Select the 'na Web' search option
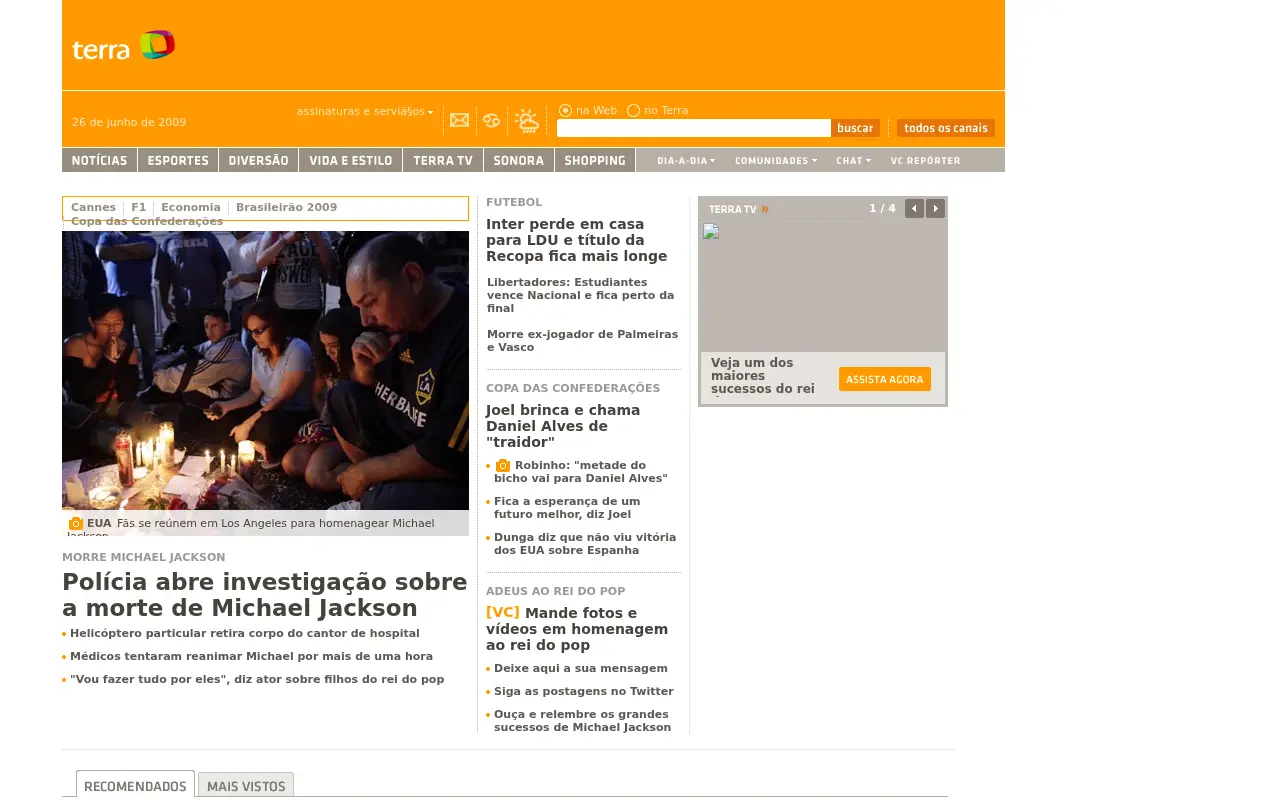Image resolution: width=1280 pixels, height=800 pixels. (x=565, y=110)
